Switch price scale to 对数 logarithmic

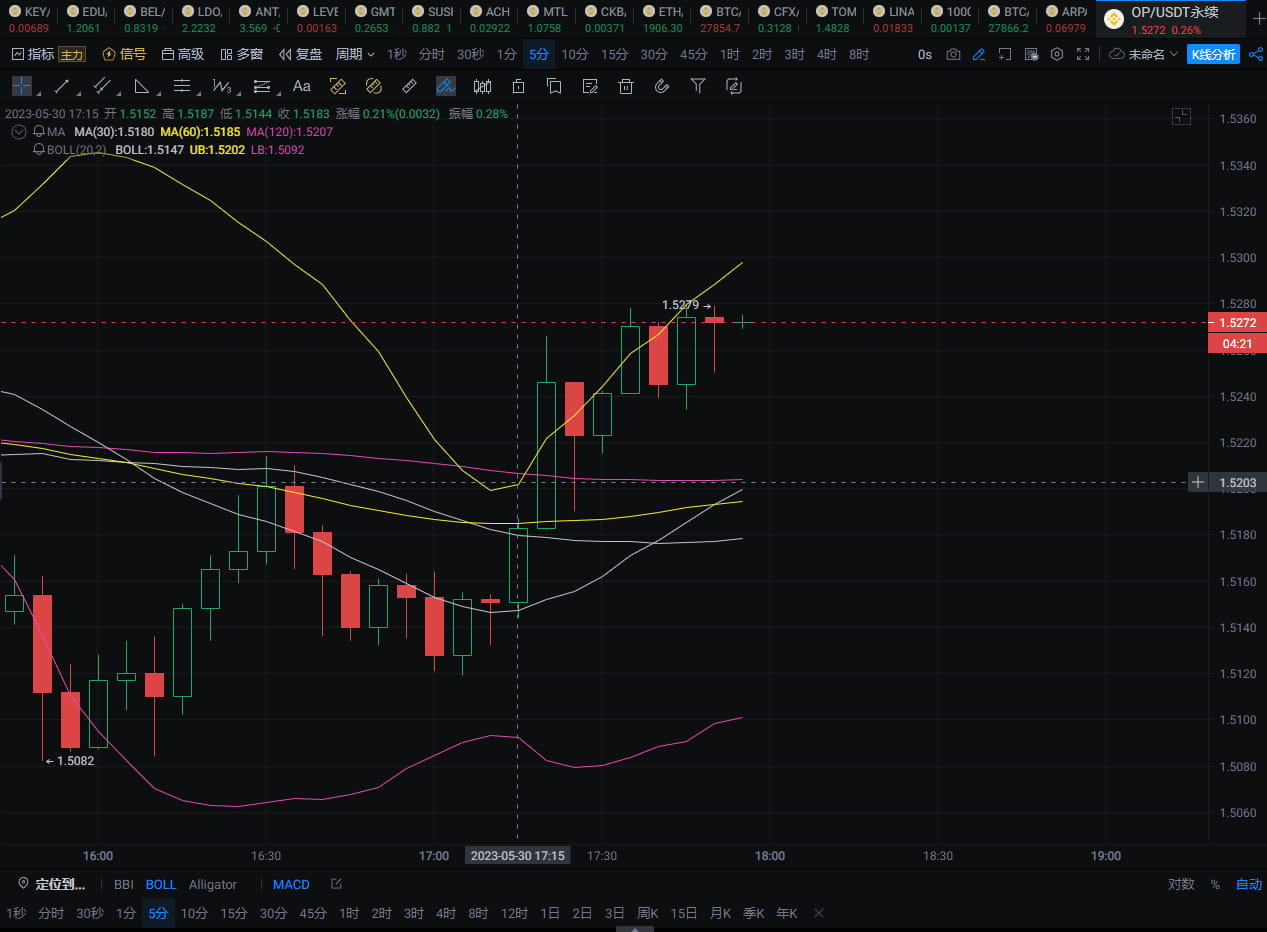tap(1181, 884)
